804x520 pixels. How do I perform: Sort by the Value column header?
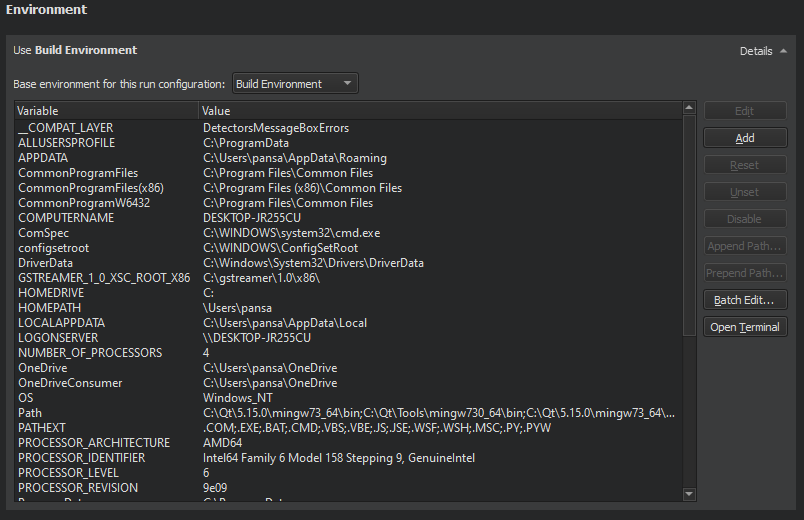pos(438,111)
